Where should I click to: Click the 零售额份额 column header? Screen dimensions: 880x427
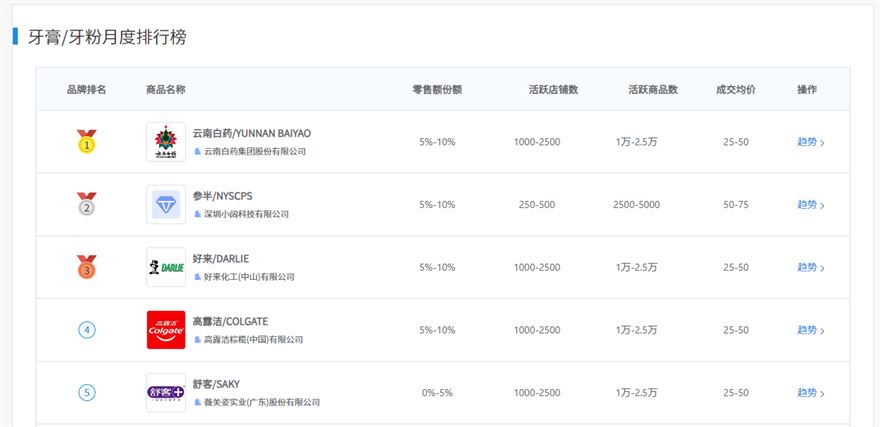click(437, 90)
